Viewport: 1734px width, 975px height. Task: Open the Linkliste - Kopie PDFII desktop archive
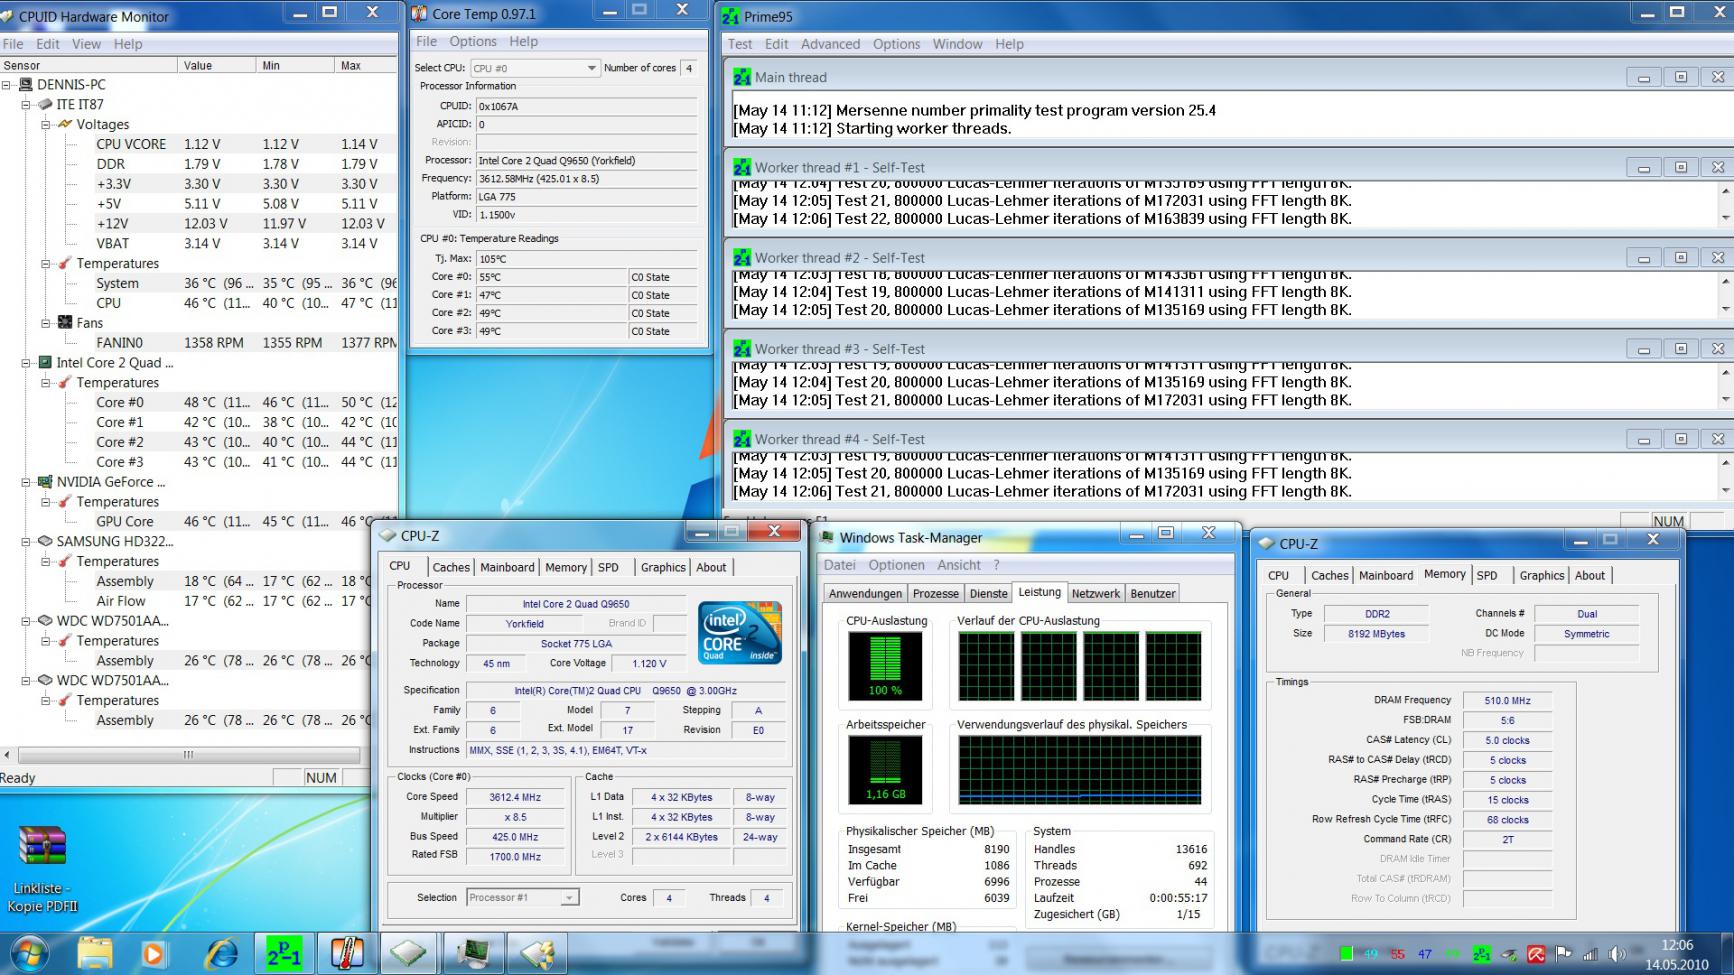point(42,868)
